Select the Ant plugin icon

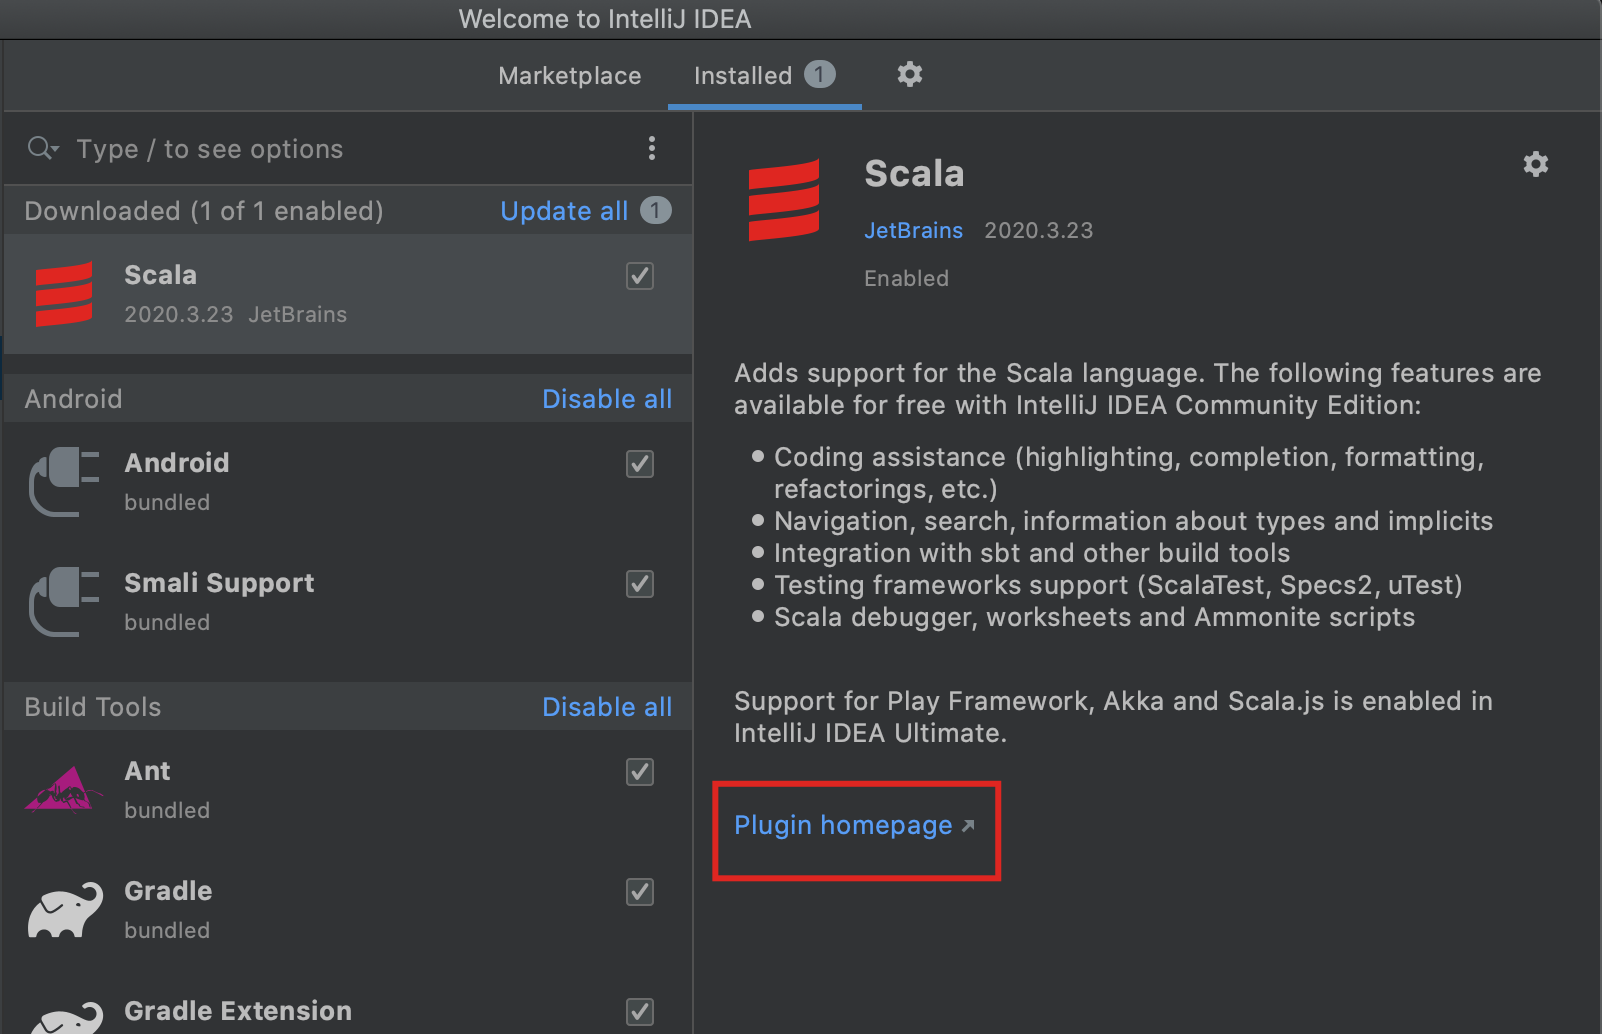tap(64, 790)
